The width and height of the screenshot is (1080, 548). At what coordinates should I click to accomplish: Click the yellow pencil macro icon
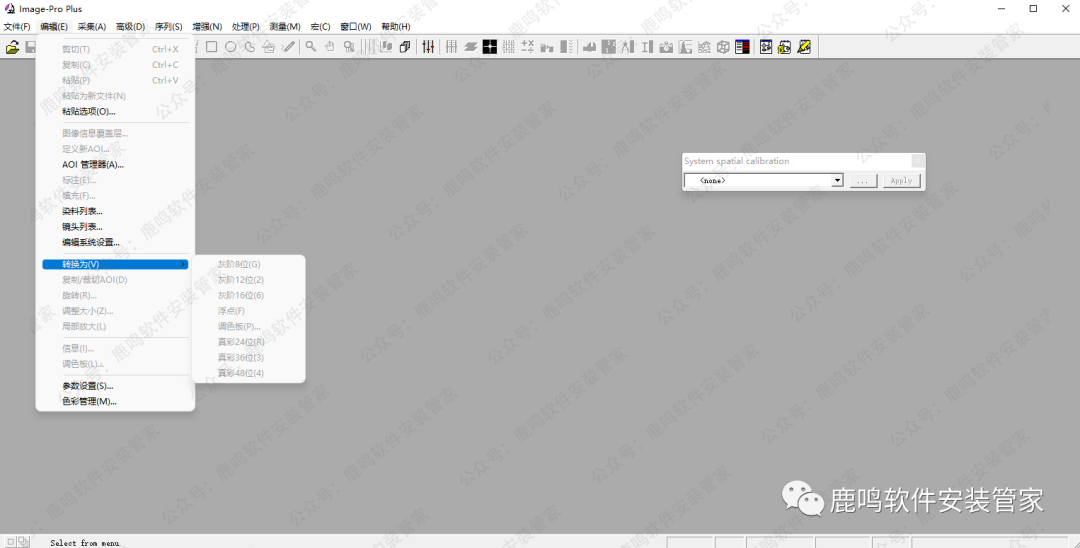(x=804, y=47)
